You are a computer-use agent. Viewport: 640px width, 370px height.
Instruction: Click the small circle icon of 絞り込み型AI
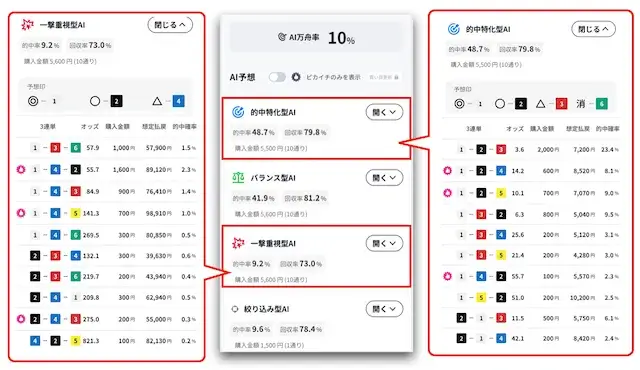tap(235, 309)
